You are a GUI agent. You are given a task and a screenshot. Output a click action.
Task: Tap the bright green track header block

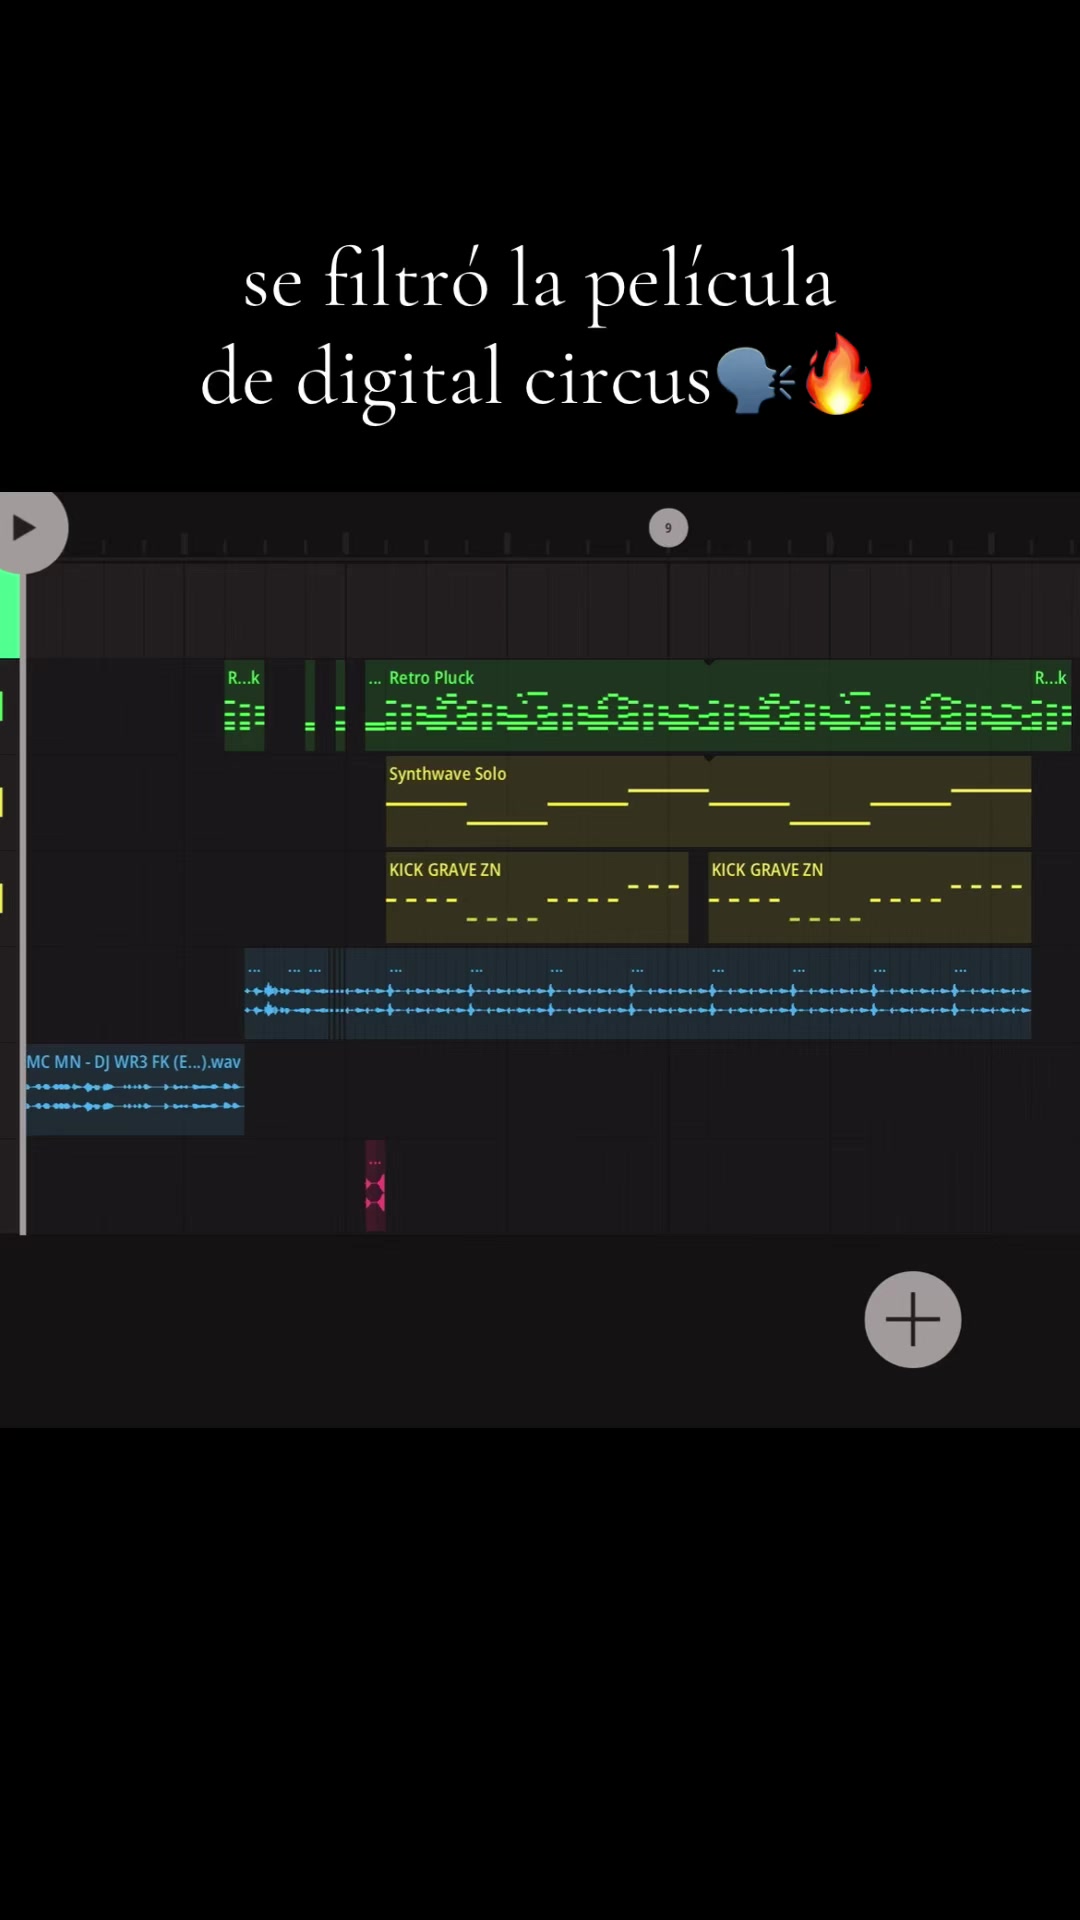10,615
